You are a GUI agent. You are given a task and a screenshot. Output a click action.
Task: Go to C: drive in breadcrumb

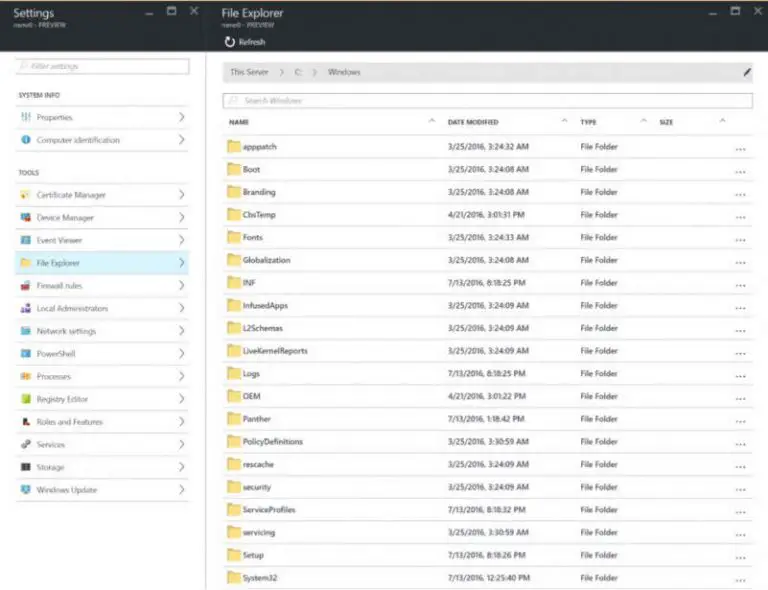(x=298, y=72)
